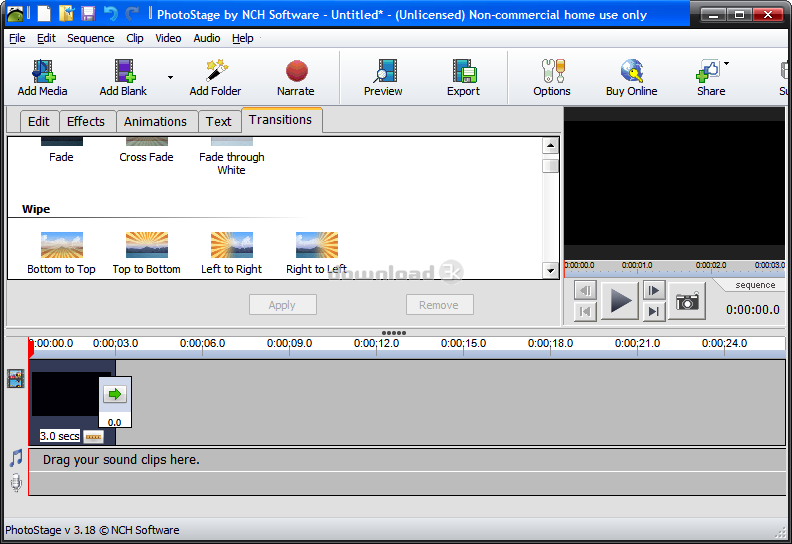
Task: Switch to the Edit tab
Action: pos(39,122)
